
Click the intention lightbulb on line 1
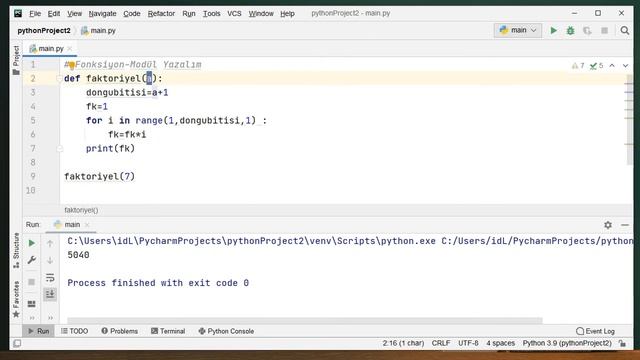point(71,65)
